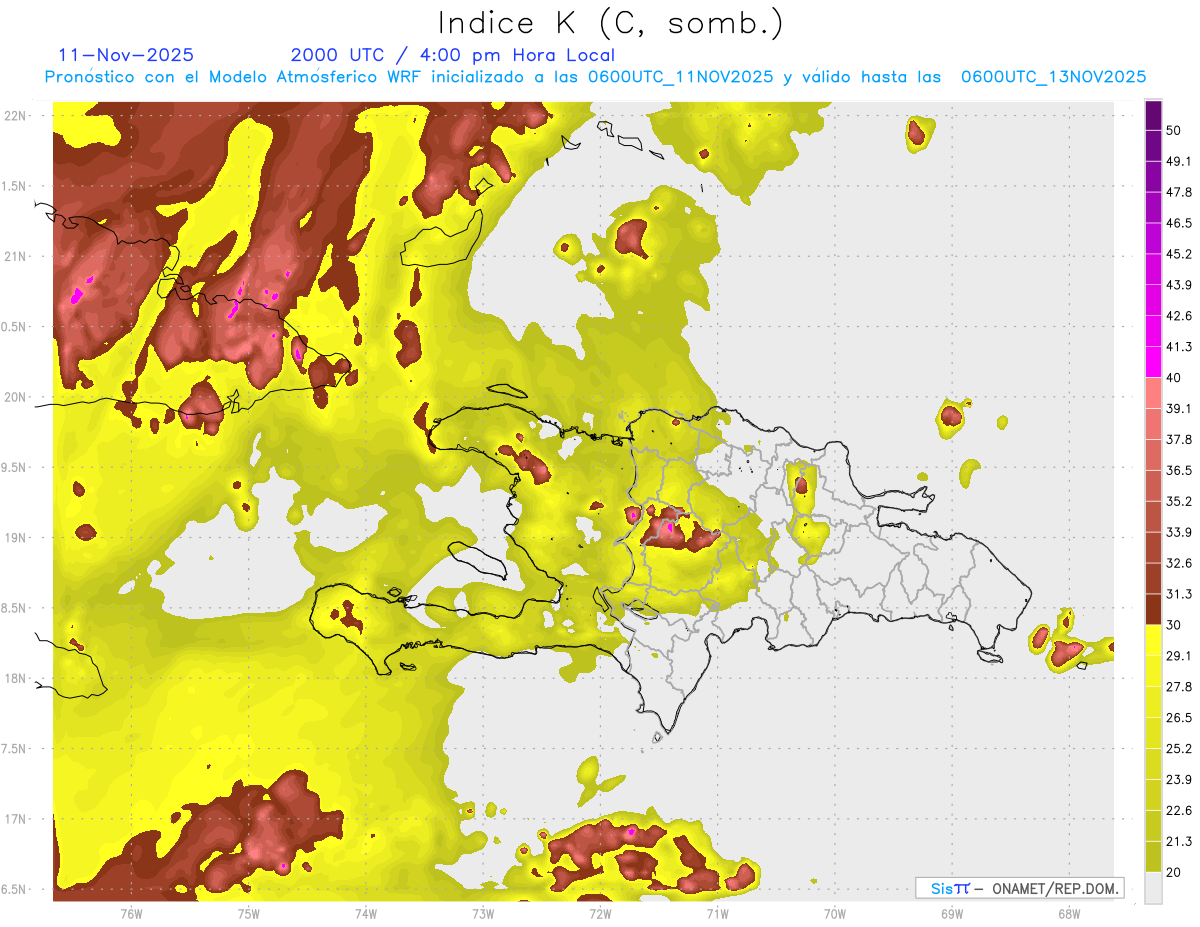Click the colorbar label "46.5"
This screenshot has width=1200, height=927.
[x=1179, y=223]
